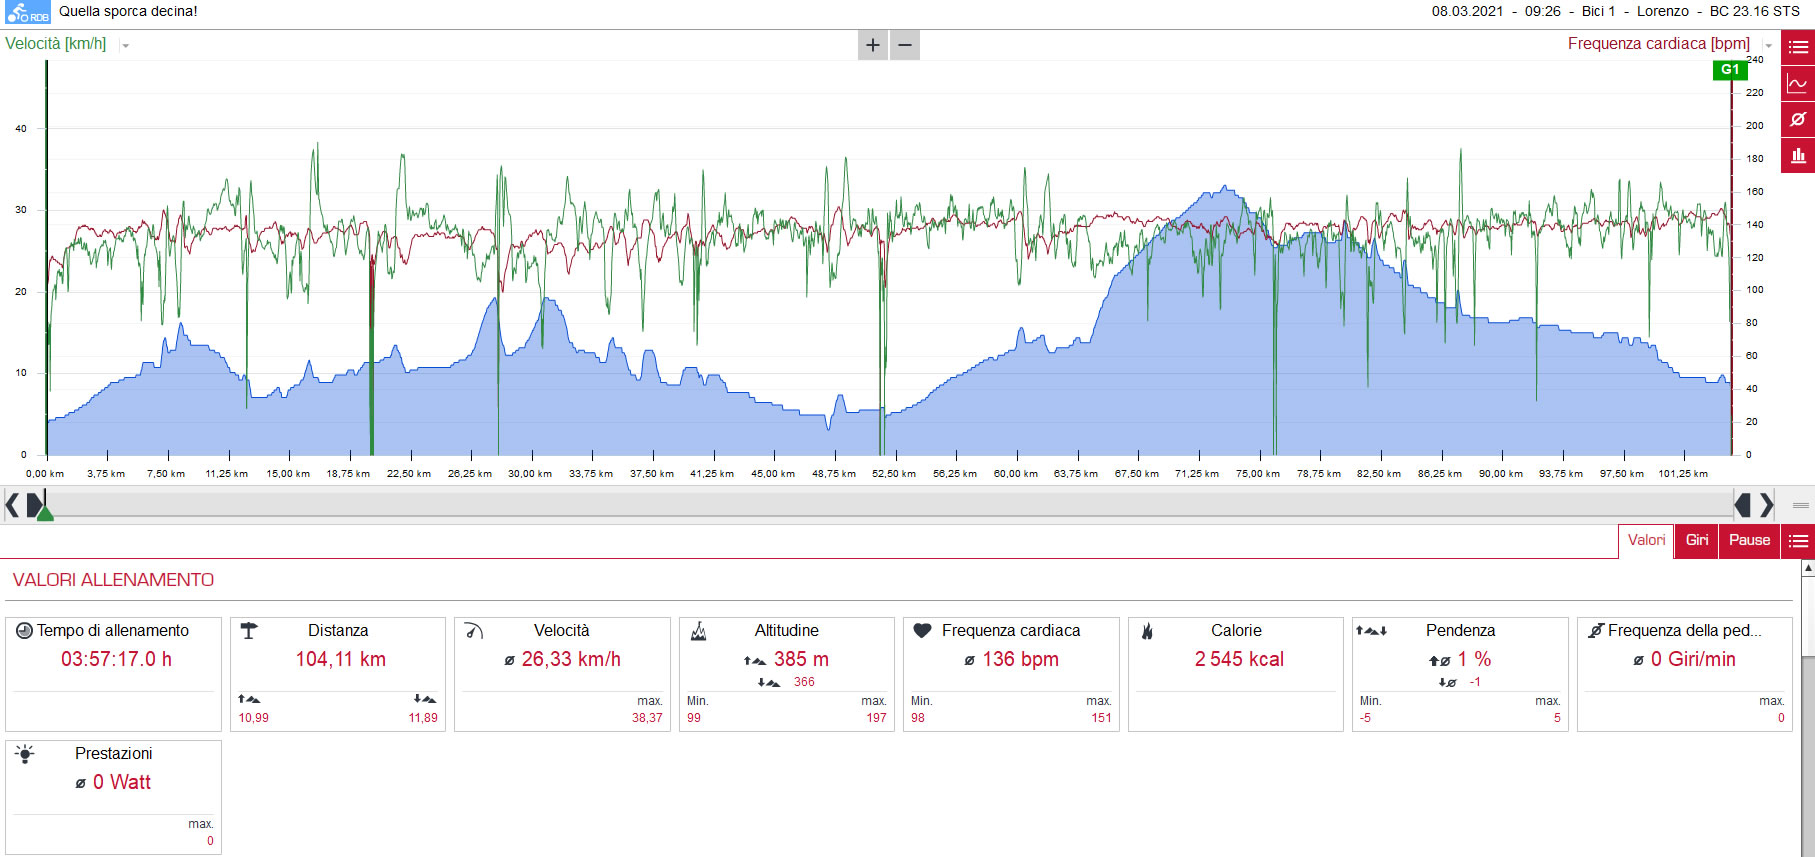Viewport: 1815px width, 857px height.
Task: Toggle the average value icon
Action: (x=1798, y=119)
